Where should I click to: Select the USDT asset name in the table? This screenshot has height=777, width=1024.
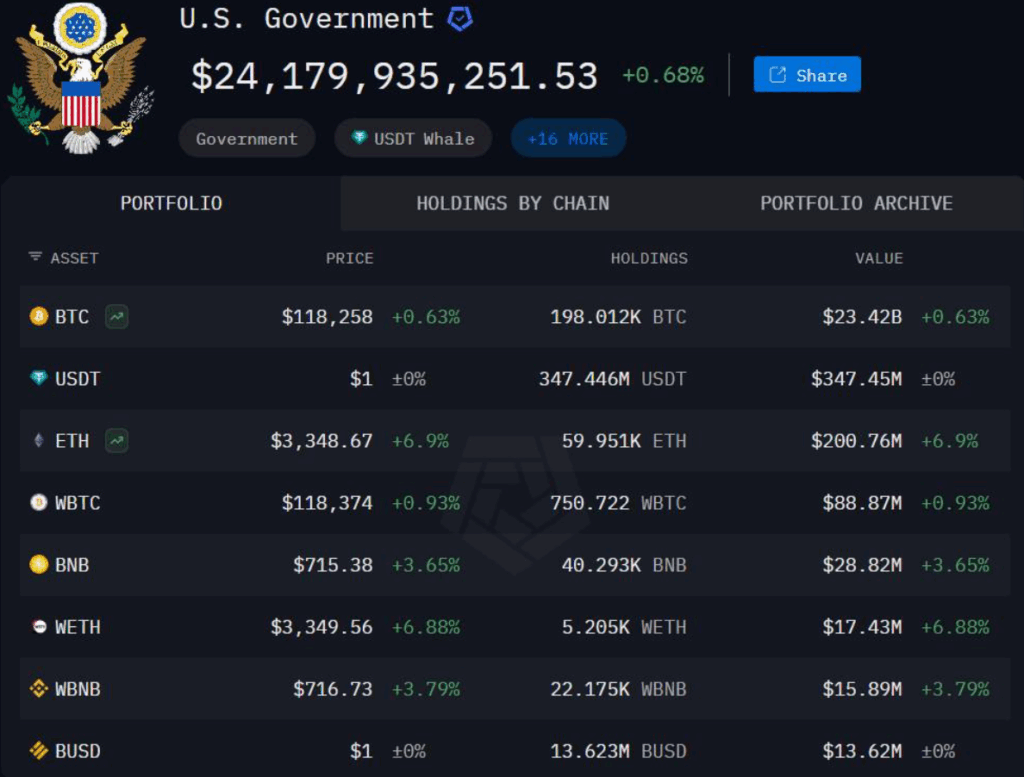pos(78,379)
